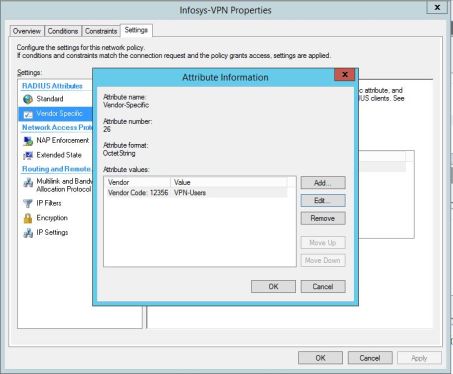Click the NAP Enforcement icon
This screenshot has width=453, height=374.
28,141
